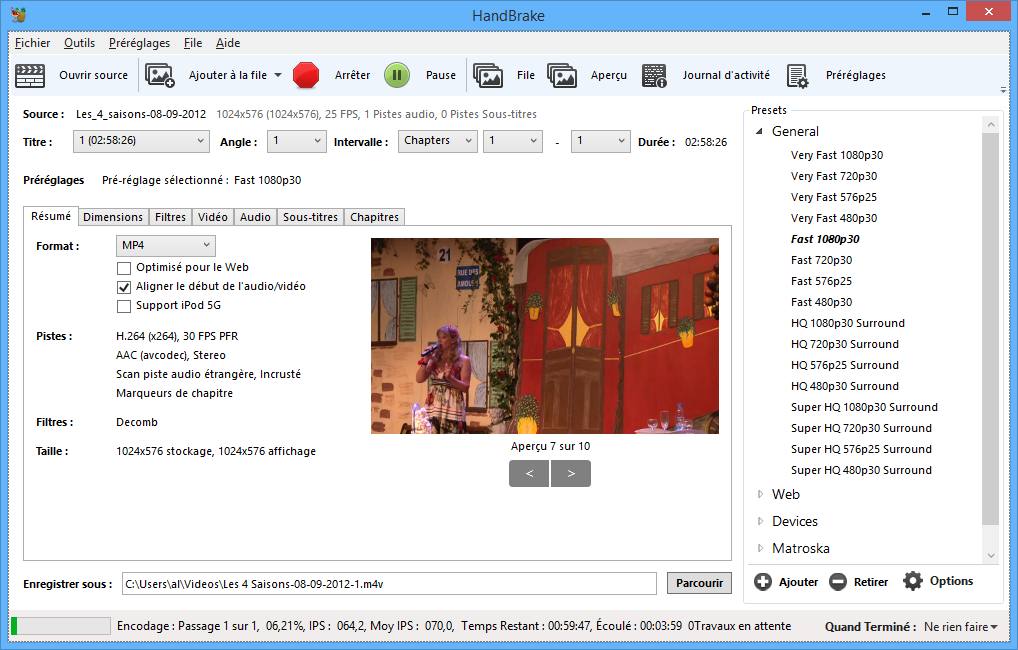This screenshot has height=650, width=1018.
Task: Select HQ 576p25 Surround preset
Action: pyautogui.click(x=845, y=365)
